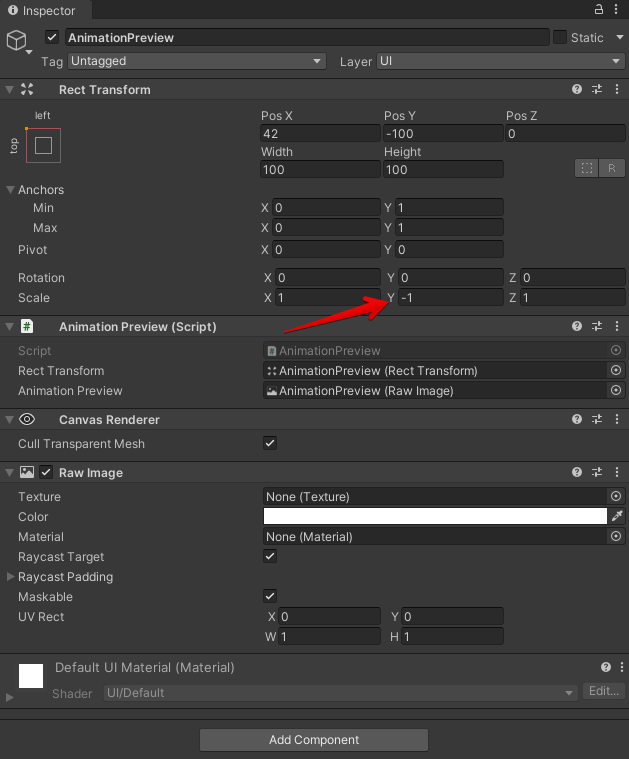The image size is (629, 759).
Task: Open Default UI Material options menu
Action: 622,668
